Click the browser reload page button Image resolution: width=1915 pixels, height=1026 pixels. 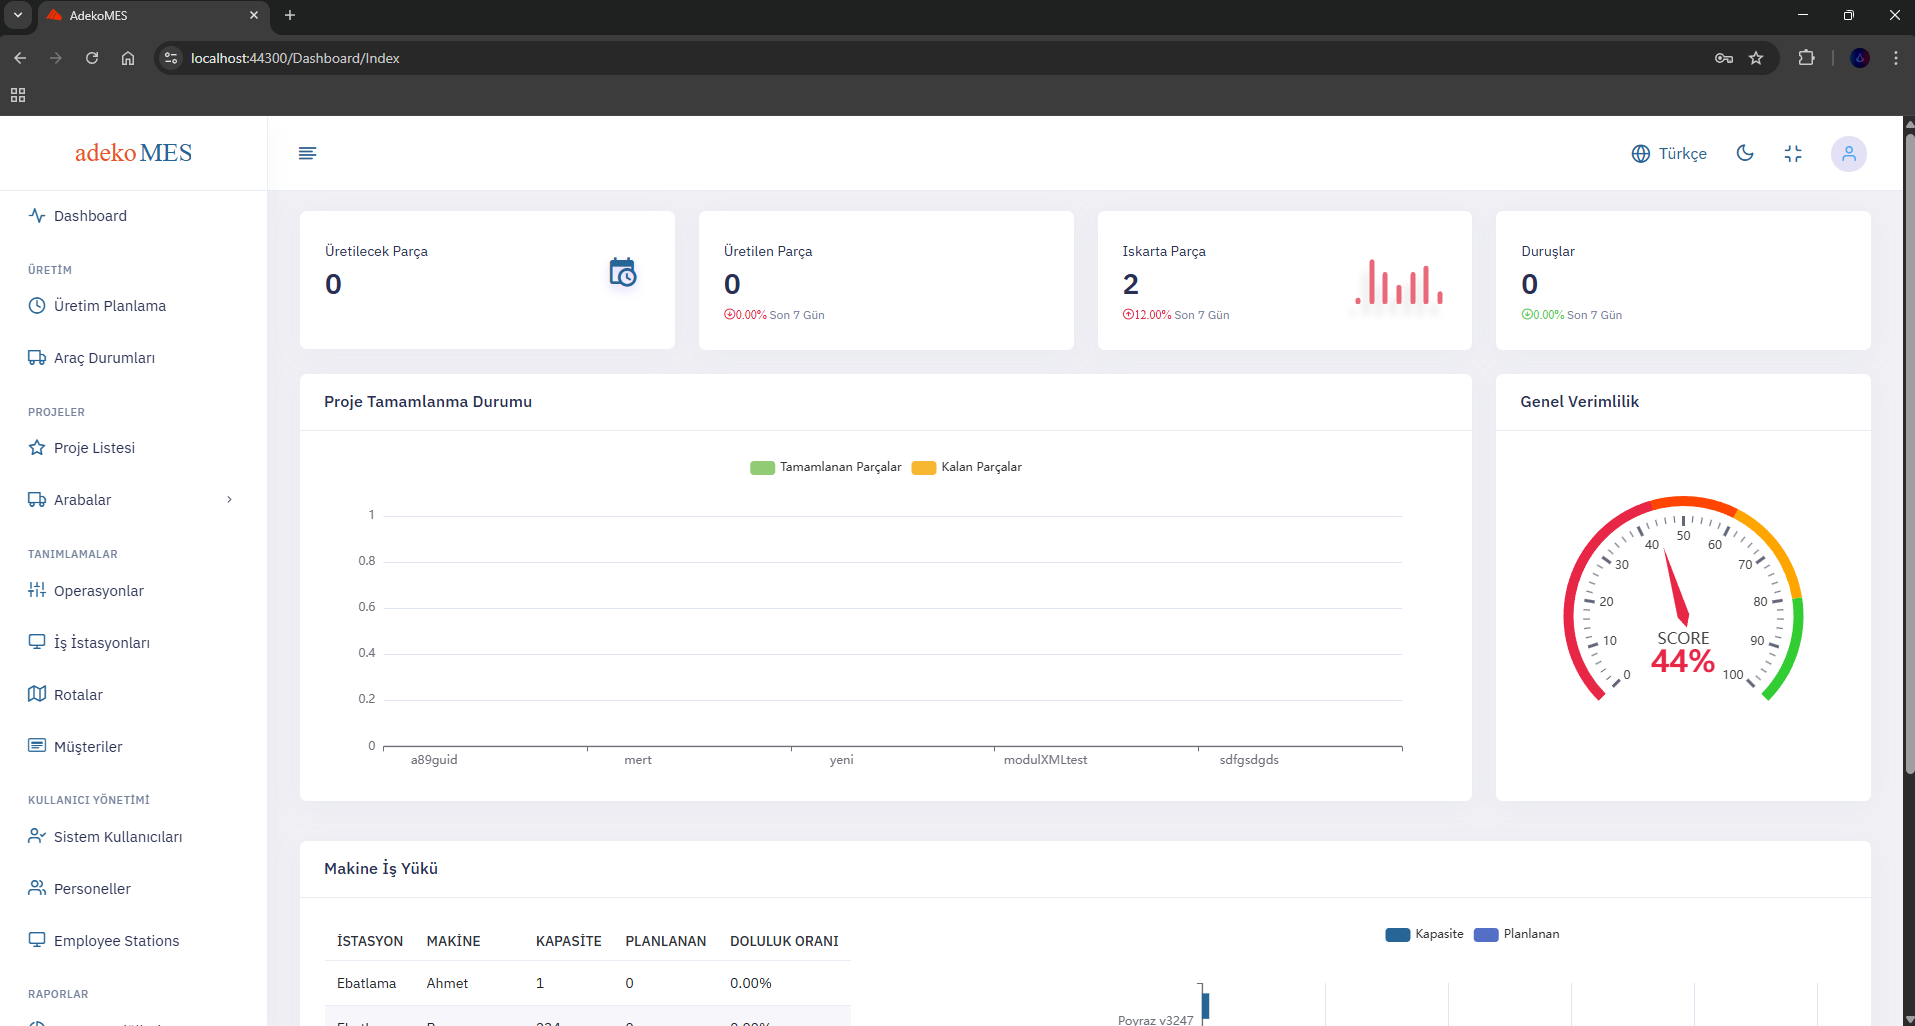[x=92, y=58]
